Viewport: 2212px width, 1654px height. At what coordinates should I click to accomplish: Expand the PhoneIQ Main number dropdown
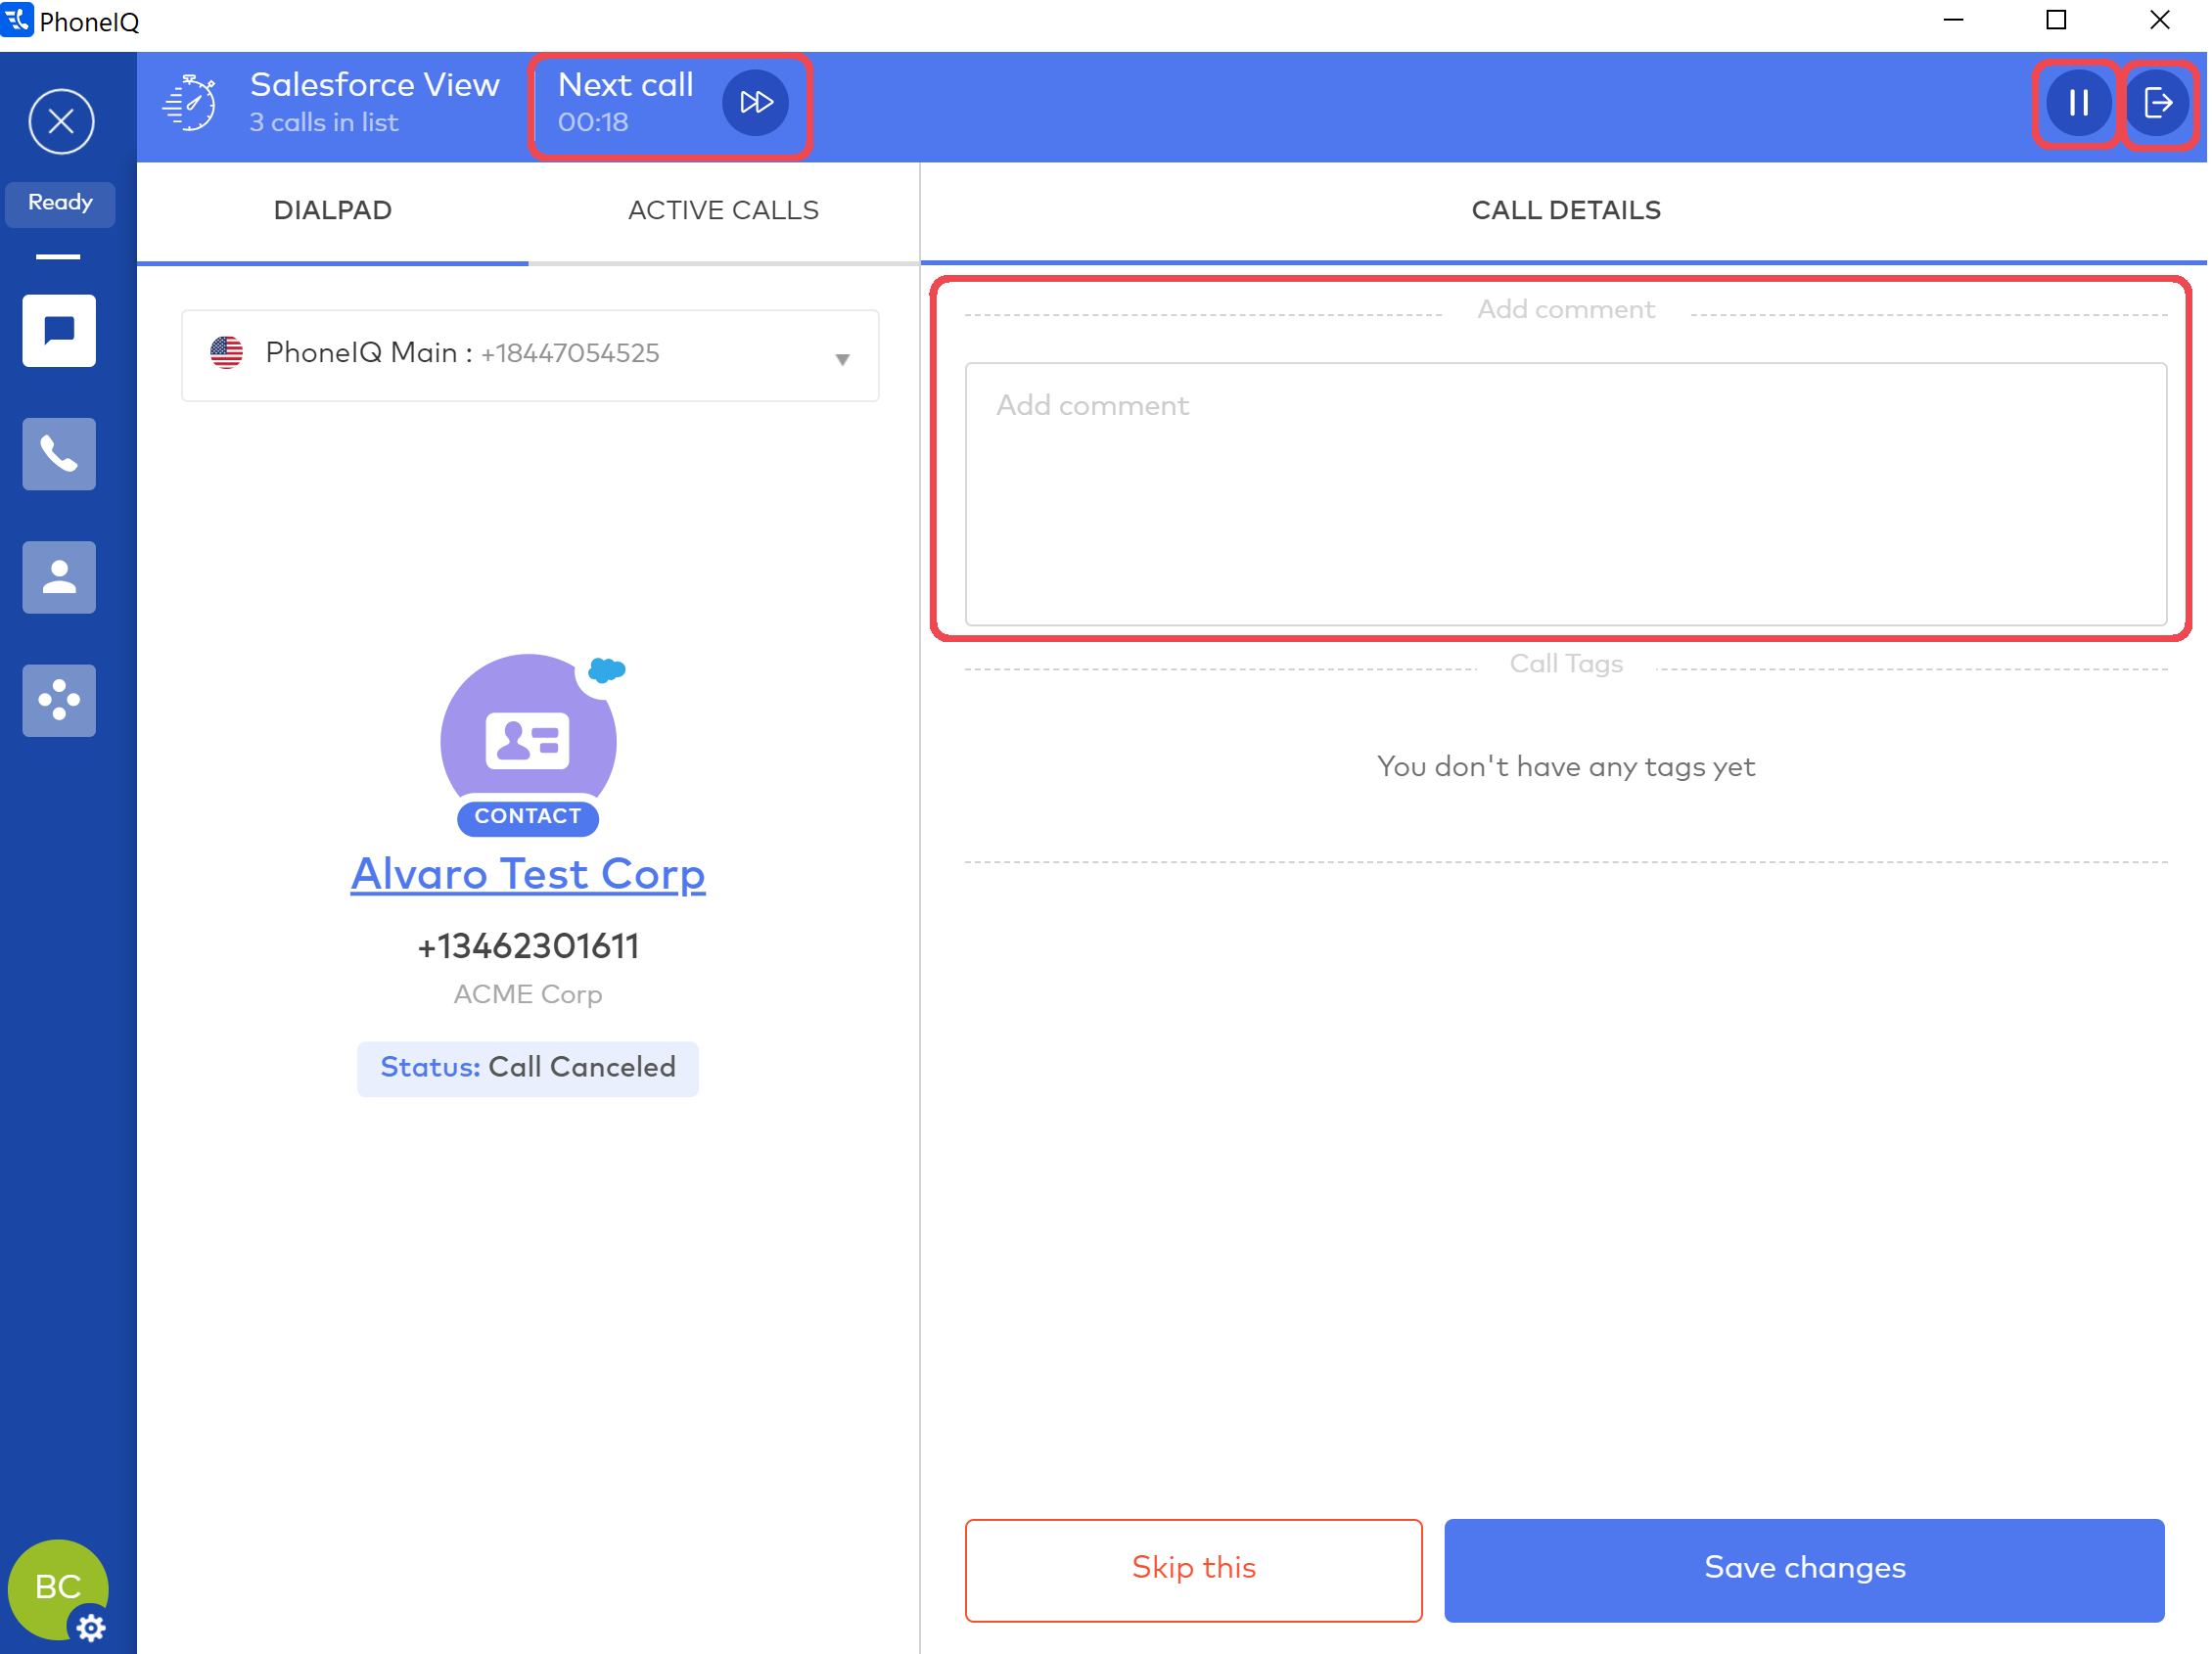[x=530, y=355]
